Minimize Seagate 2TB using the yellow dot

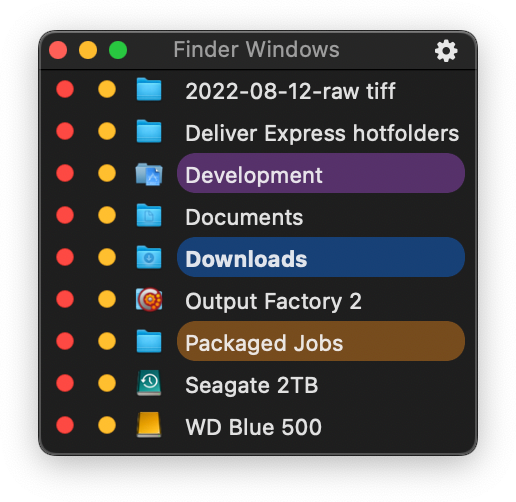(107, 383)
